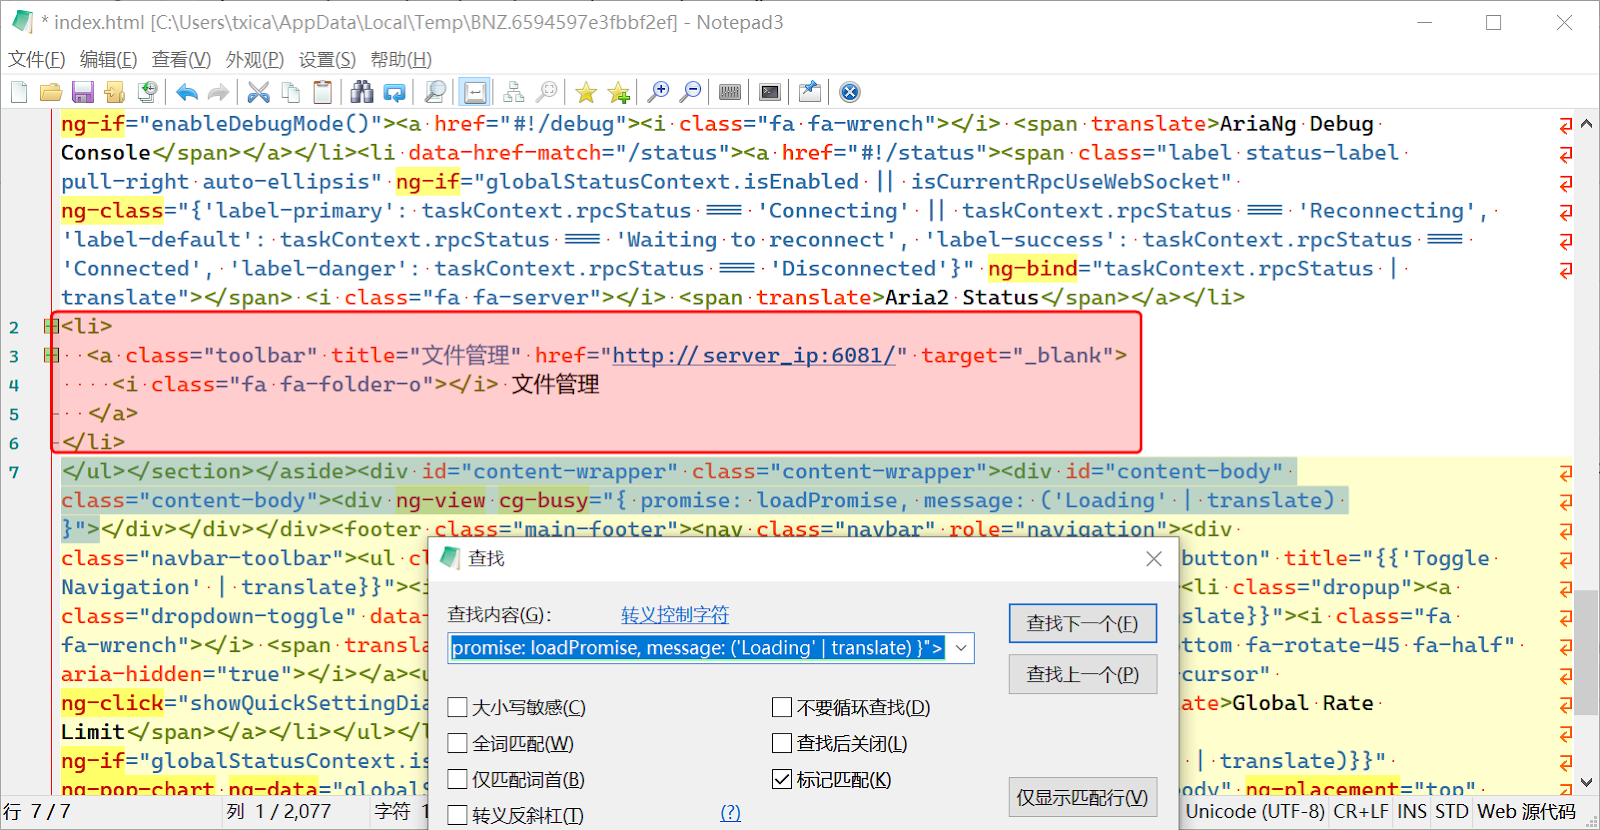Uncheck the 标记匹配(K) checkbox
This screenshot has height=830, width=1600.
782,780
